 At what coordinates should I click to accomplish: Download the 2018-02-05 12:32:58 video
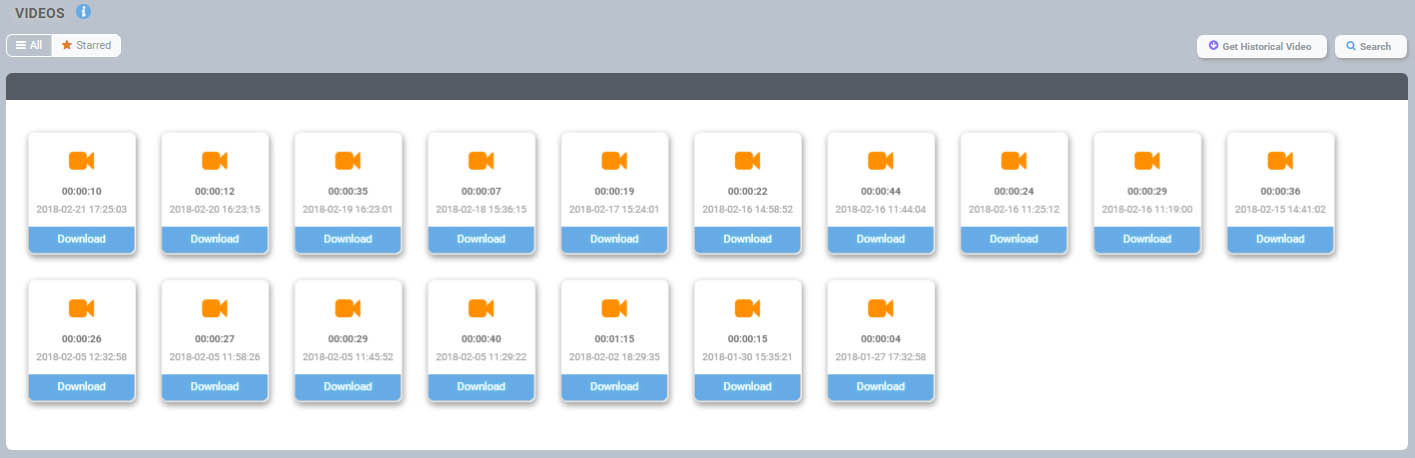(x=82, y=387)
